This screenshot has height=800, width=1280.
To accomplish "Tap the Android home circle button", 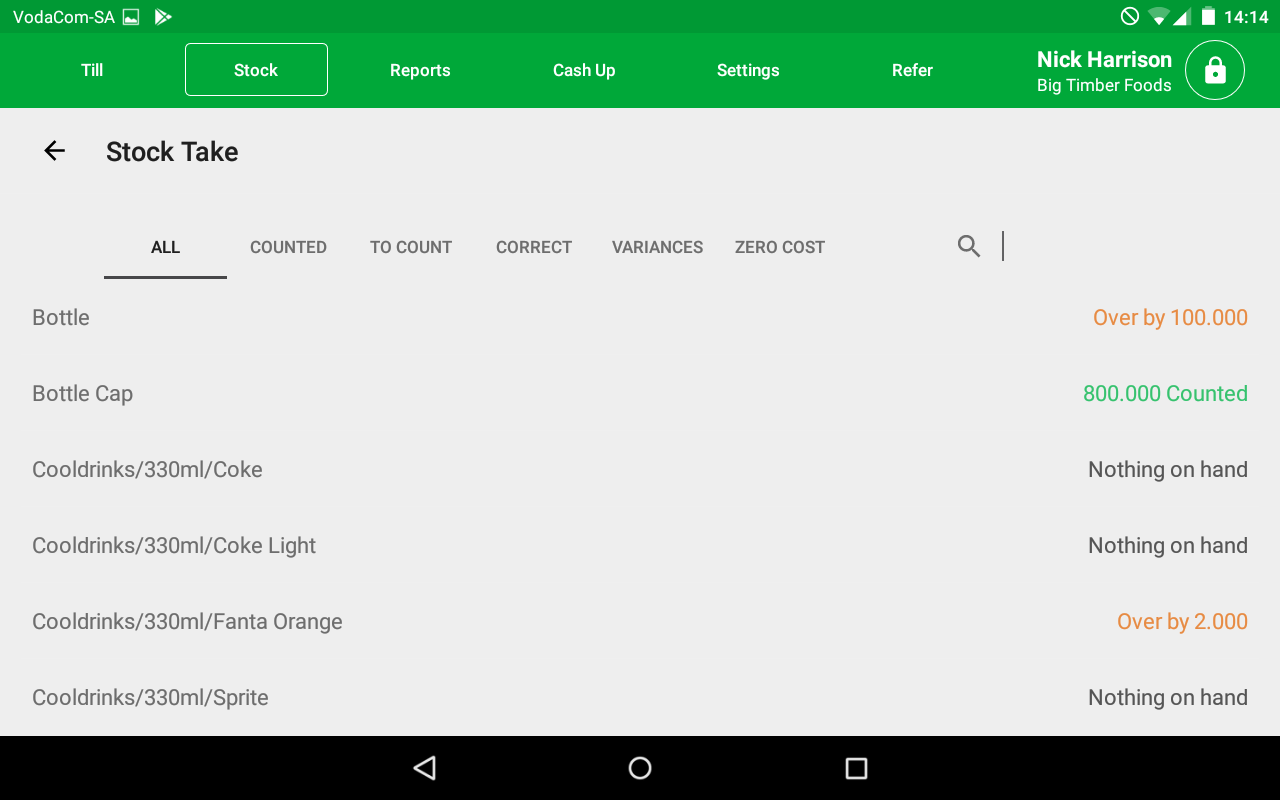I will [640, 768].
